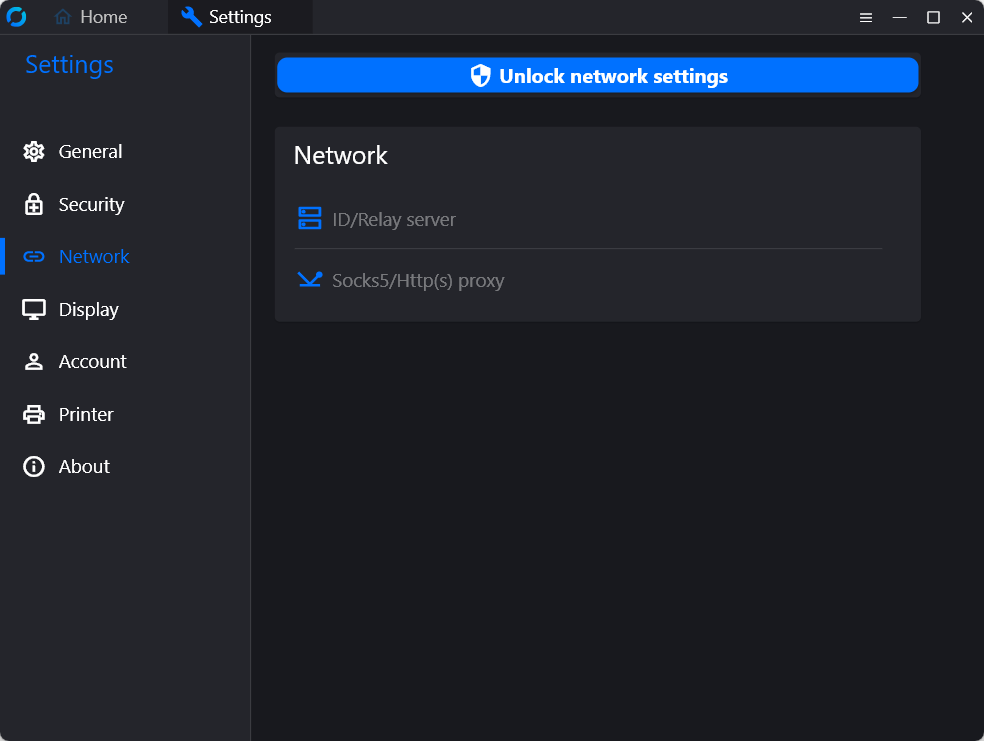Click the General gear icon

34,152
